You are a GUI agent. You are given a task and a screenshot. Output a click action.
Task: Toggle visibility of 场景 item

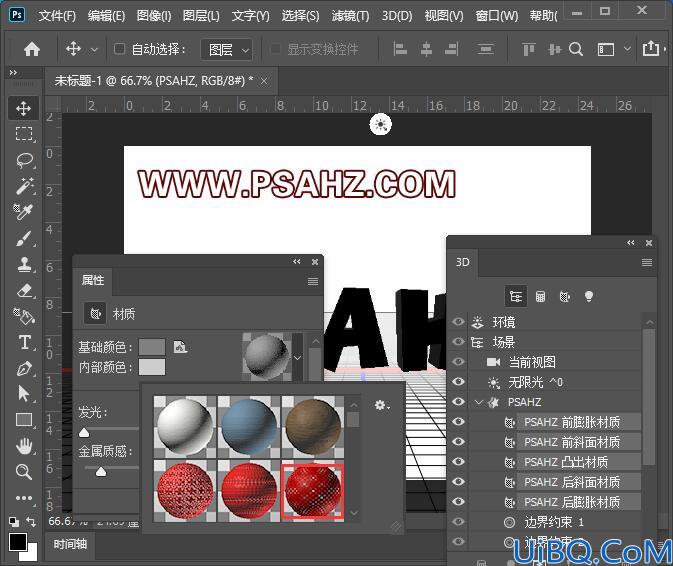click(458, 342)
